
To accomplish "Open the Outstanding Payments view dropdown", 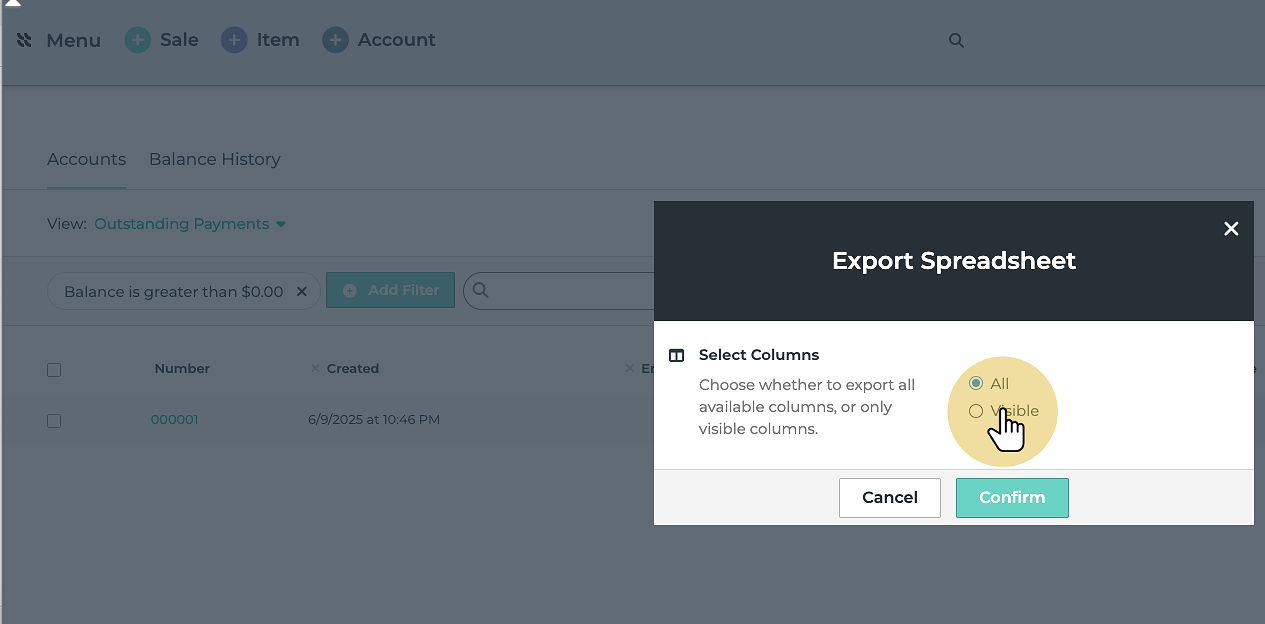I will (x=190, y=224).
